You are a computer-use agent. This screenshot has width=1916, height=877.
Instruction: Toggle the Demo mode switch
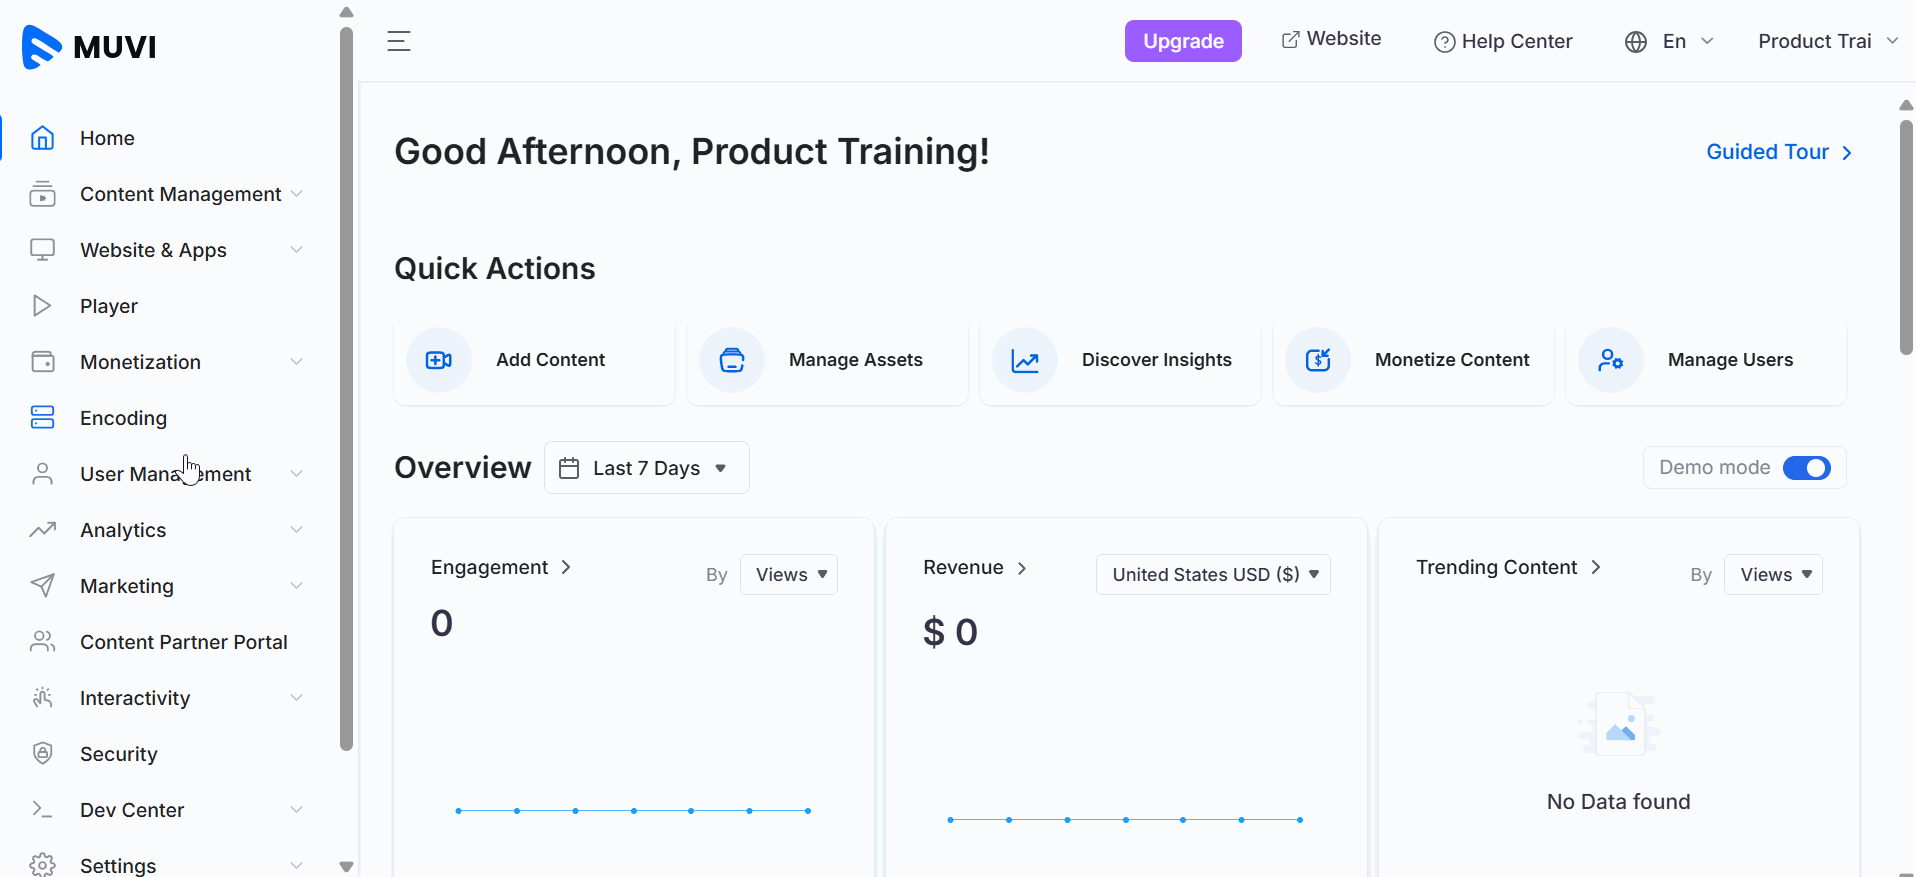tap(1806, 468)
